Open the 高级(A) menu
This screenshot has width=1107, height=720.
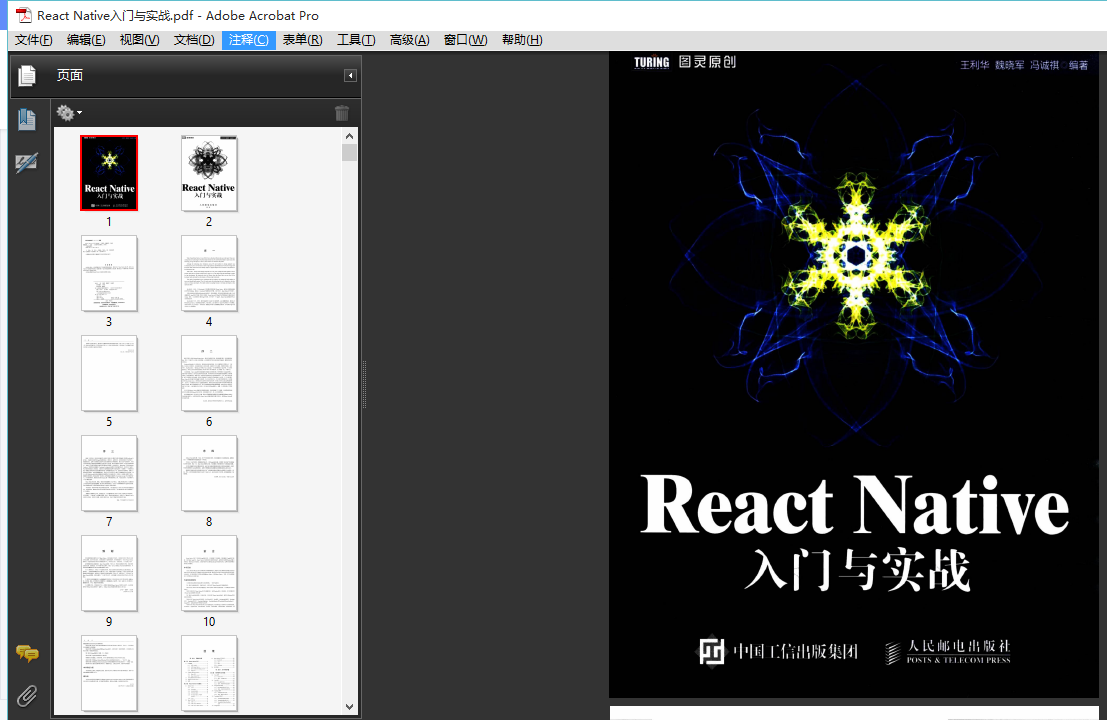pos(409,40)
